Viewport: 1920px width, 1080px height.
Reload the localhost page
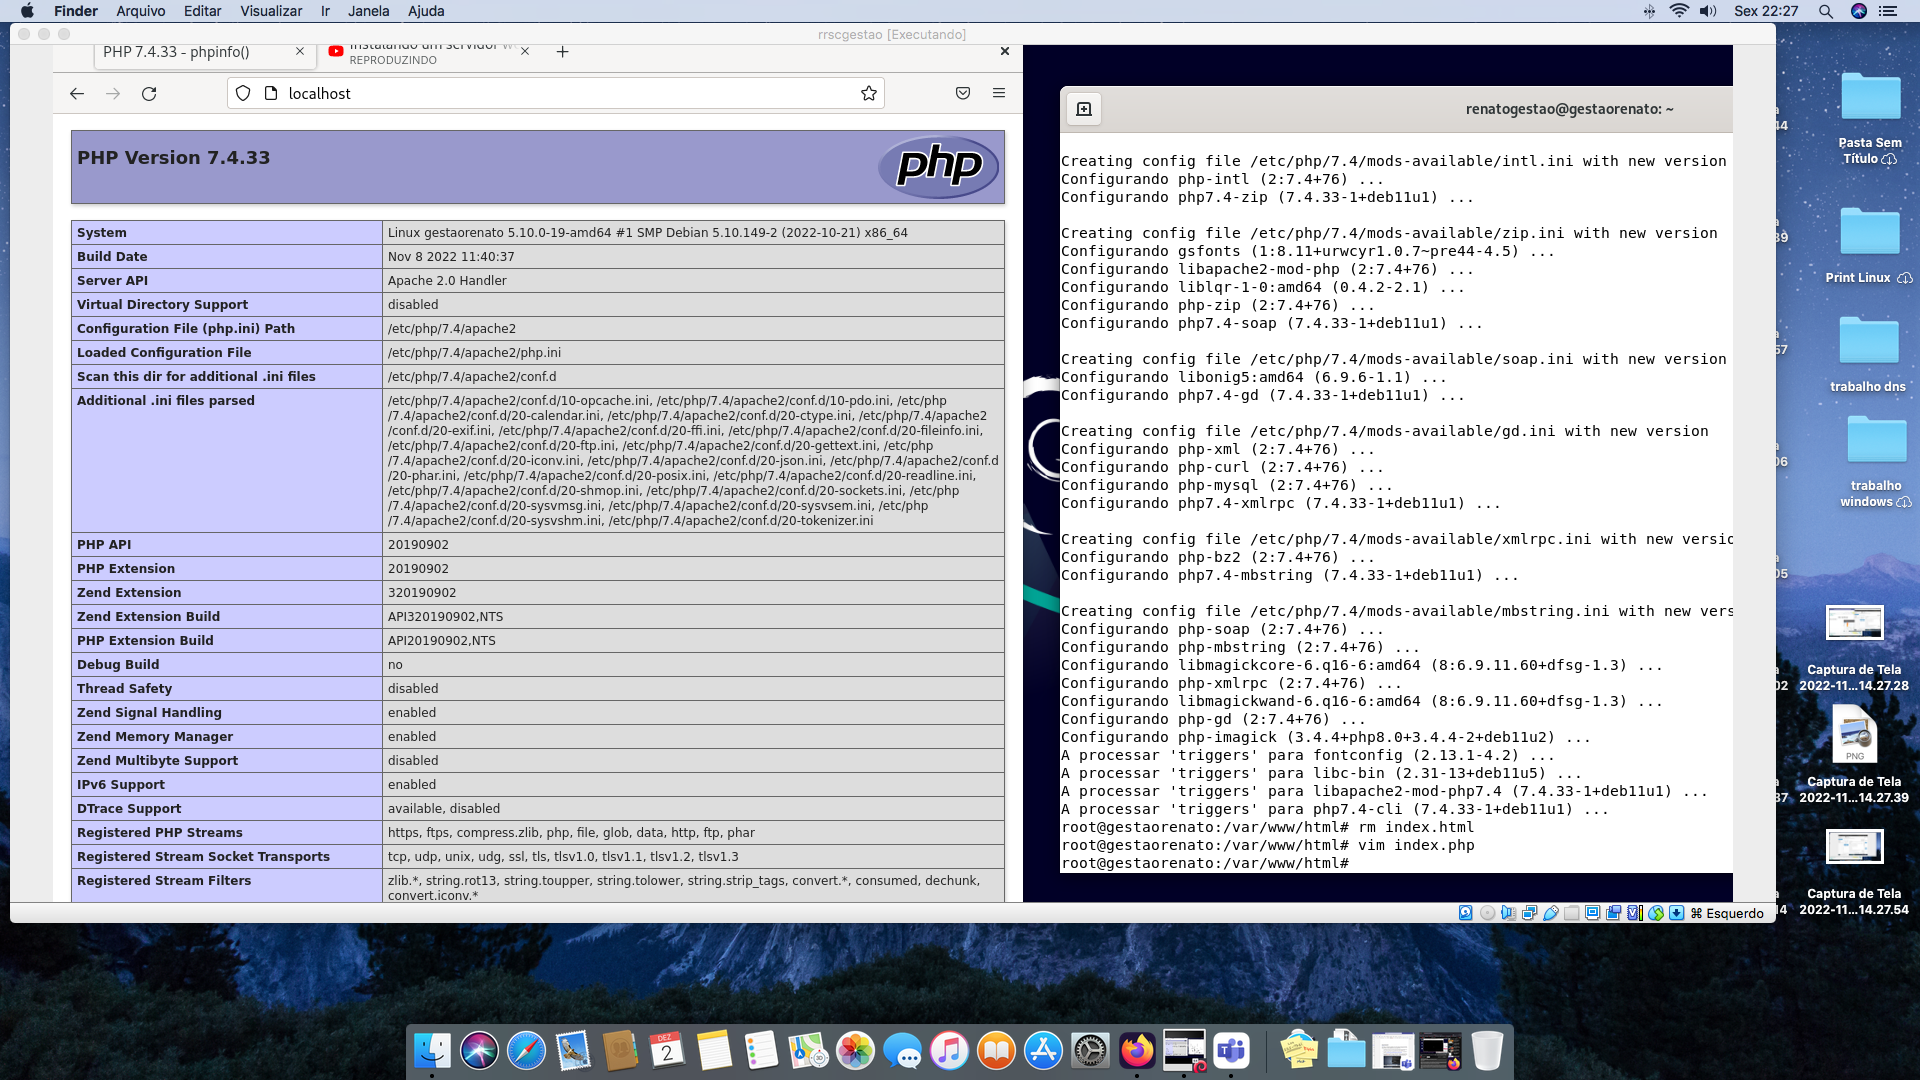pos(149,94)
